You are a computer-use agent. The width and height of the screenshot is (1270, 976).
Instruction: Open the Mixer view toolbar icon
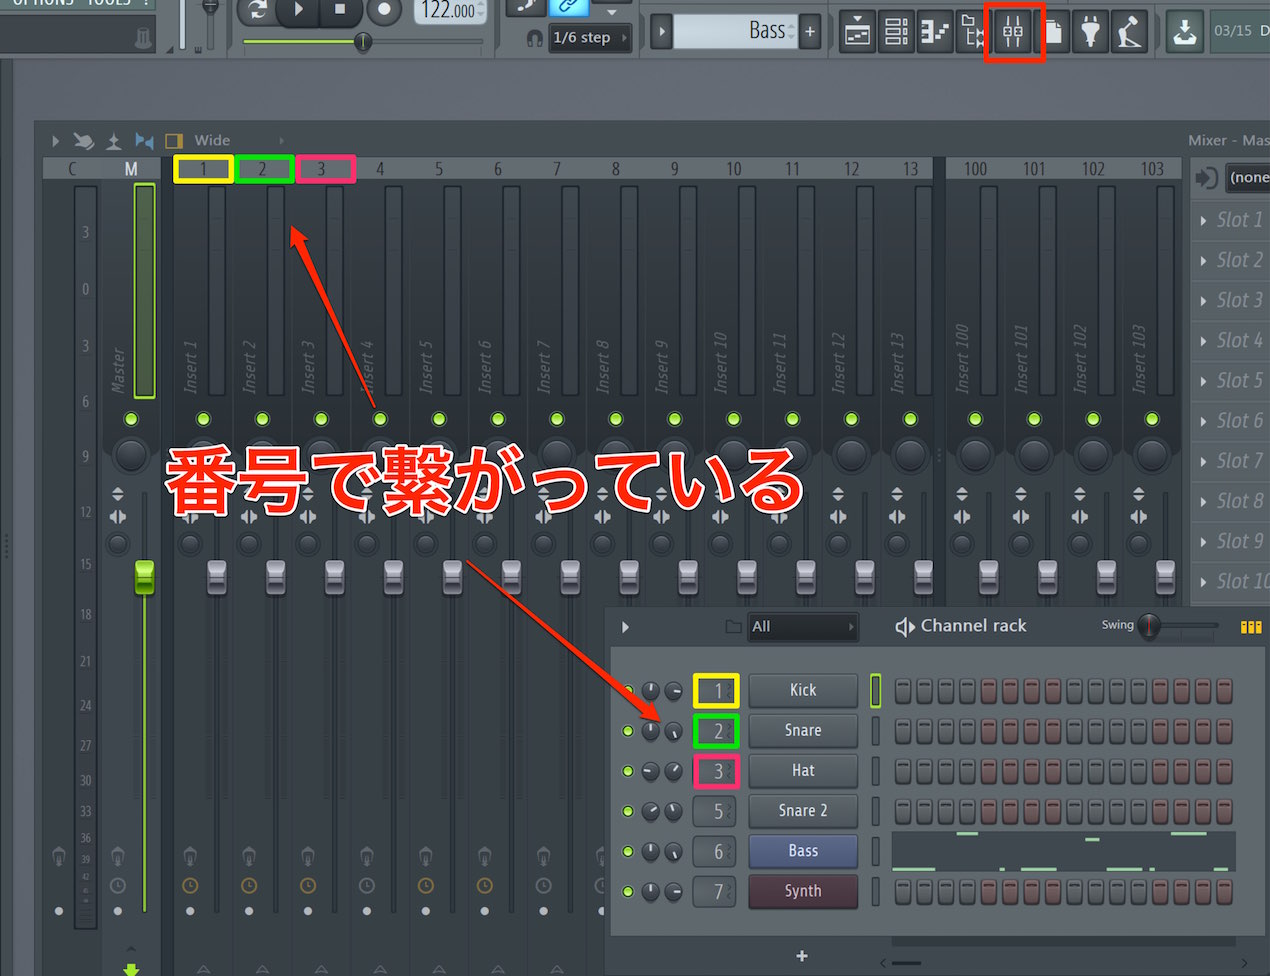[x=1013, y=32]
